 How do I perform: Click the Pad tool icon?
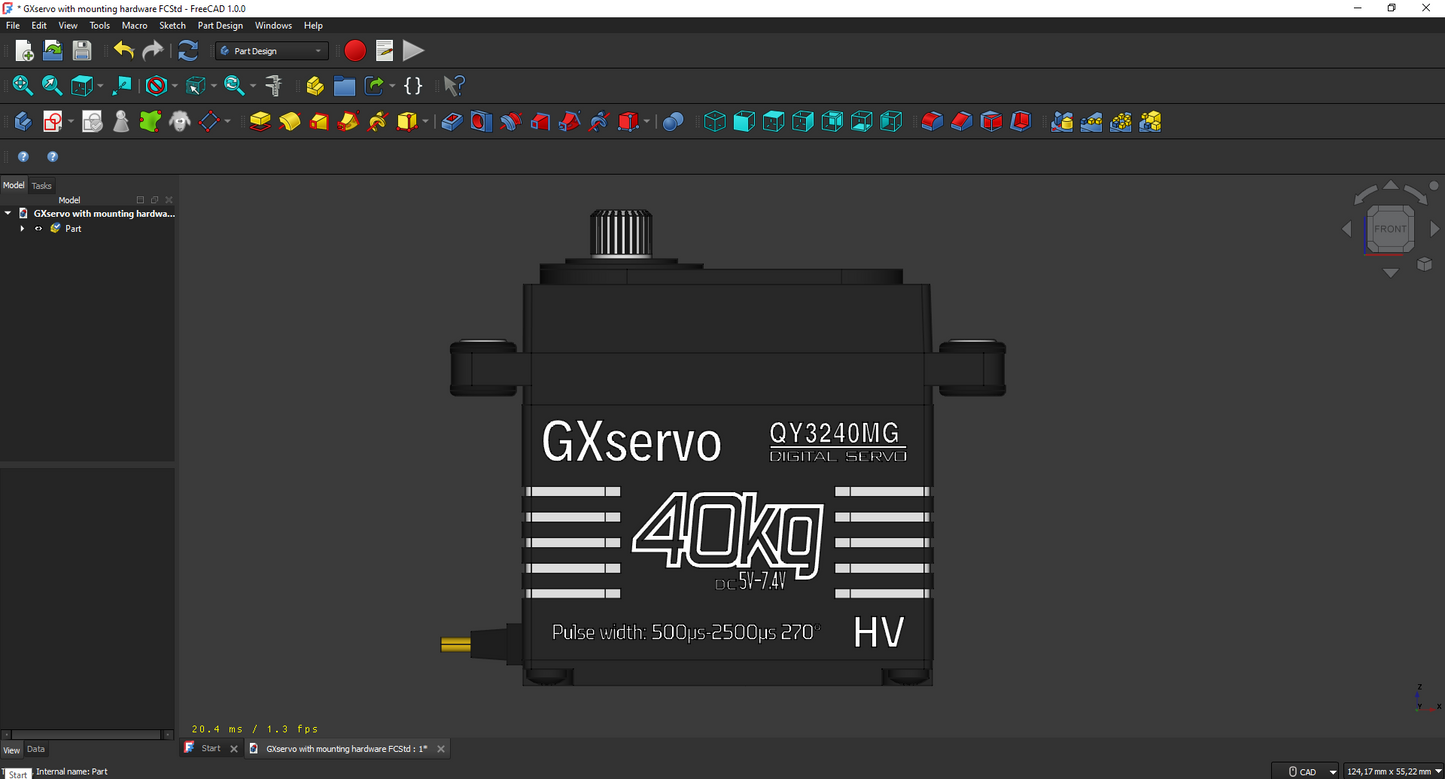coord(260,122)
